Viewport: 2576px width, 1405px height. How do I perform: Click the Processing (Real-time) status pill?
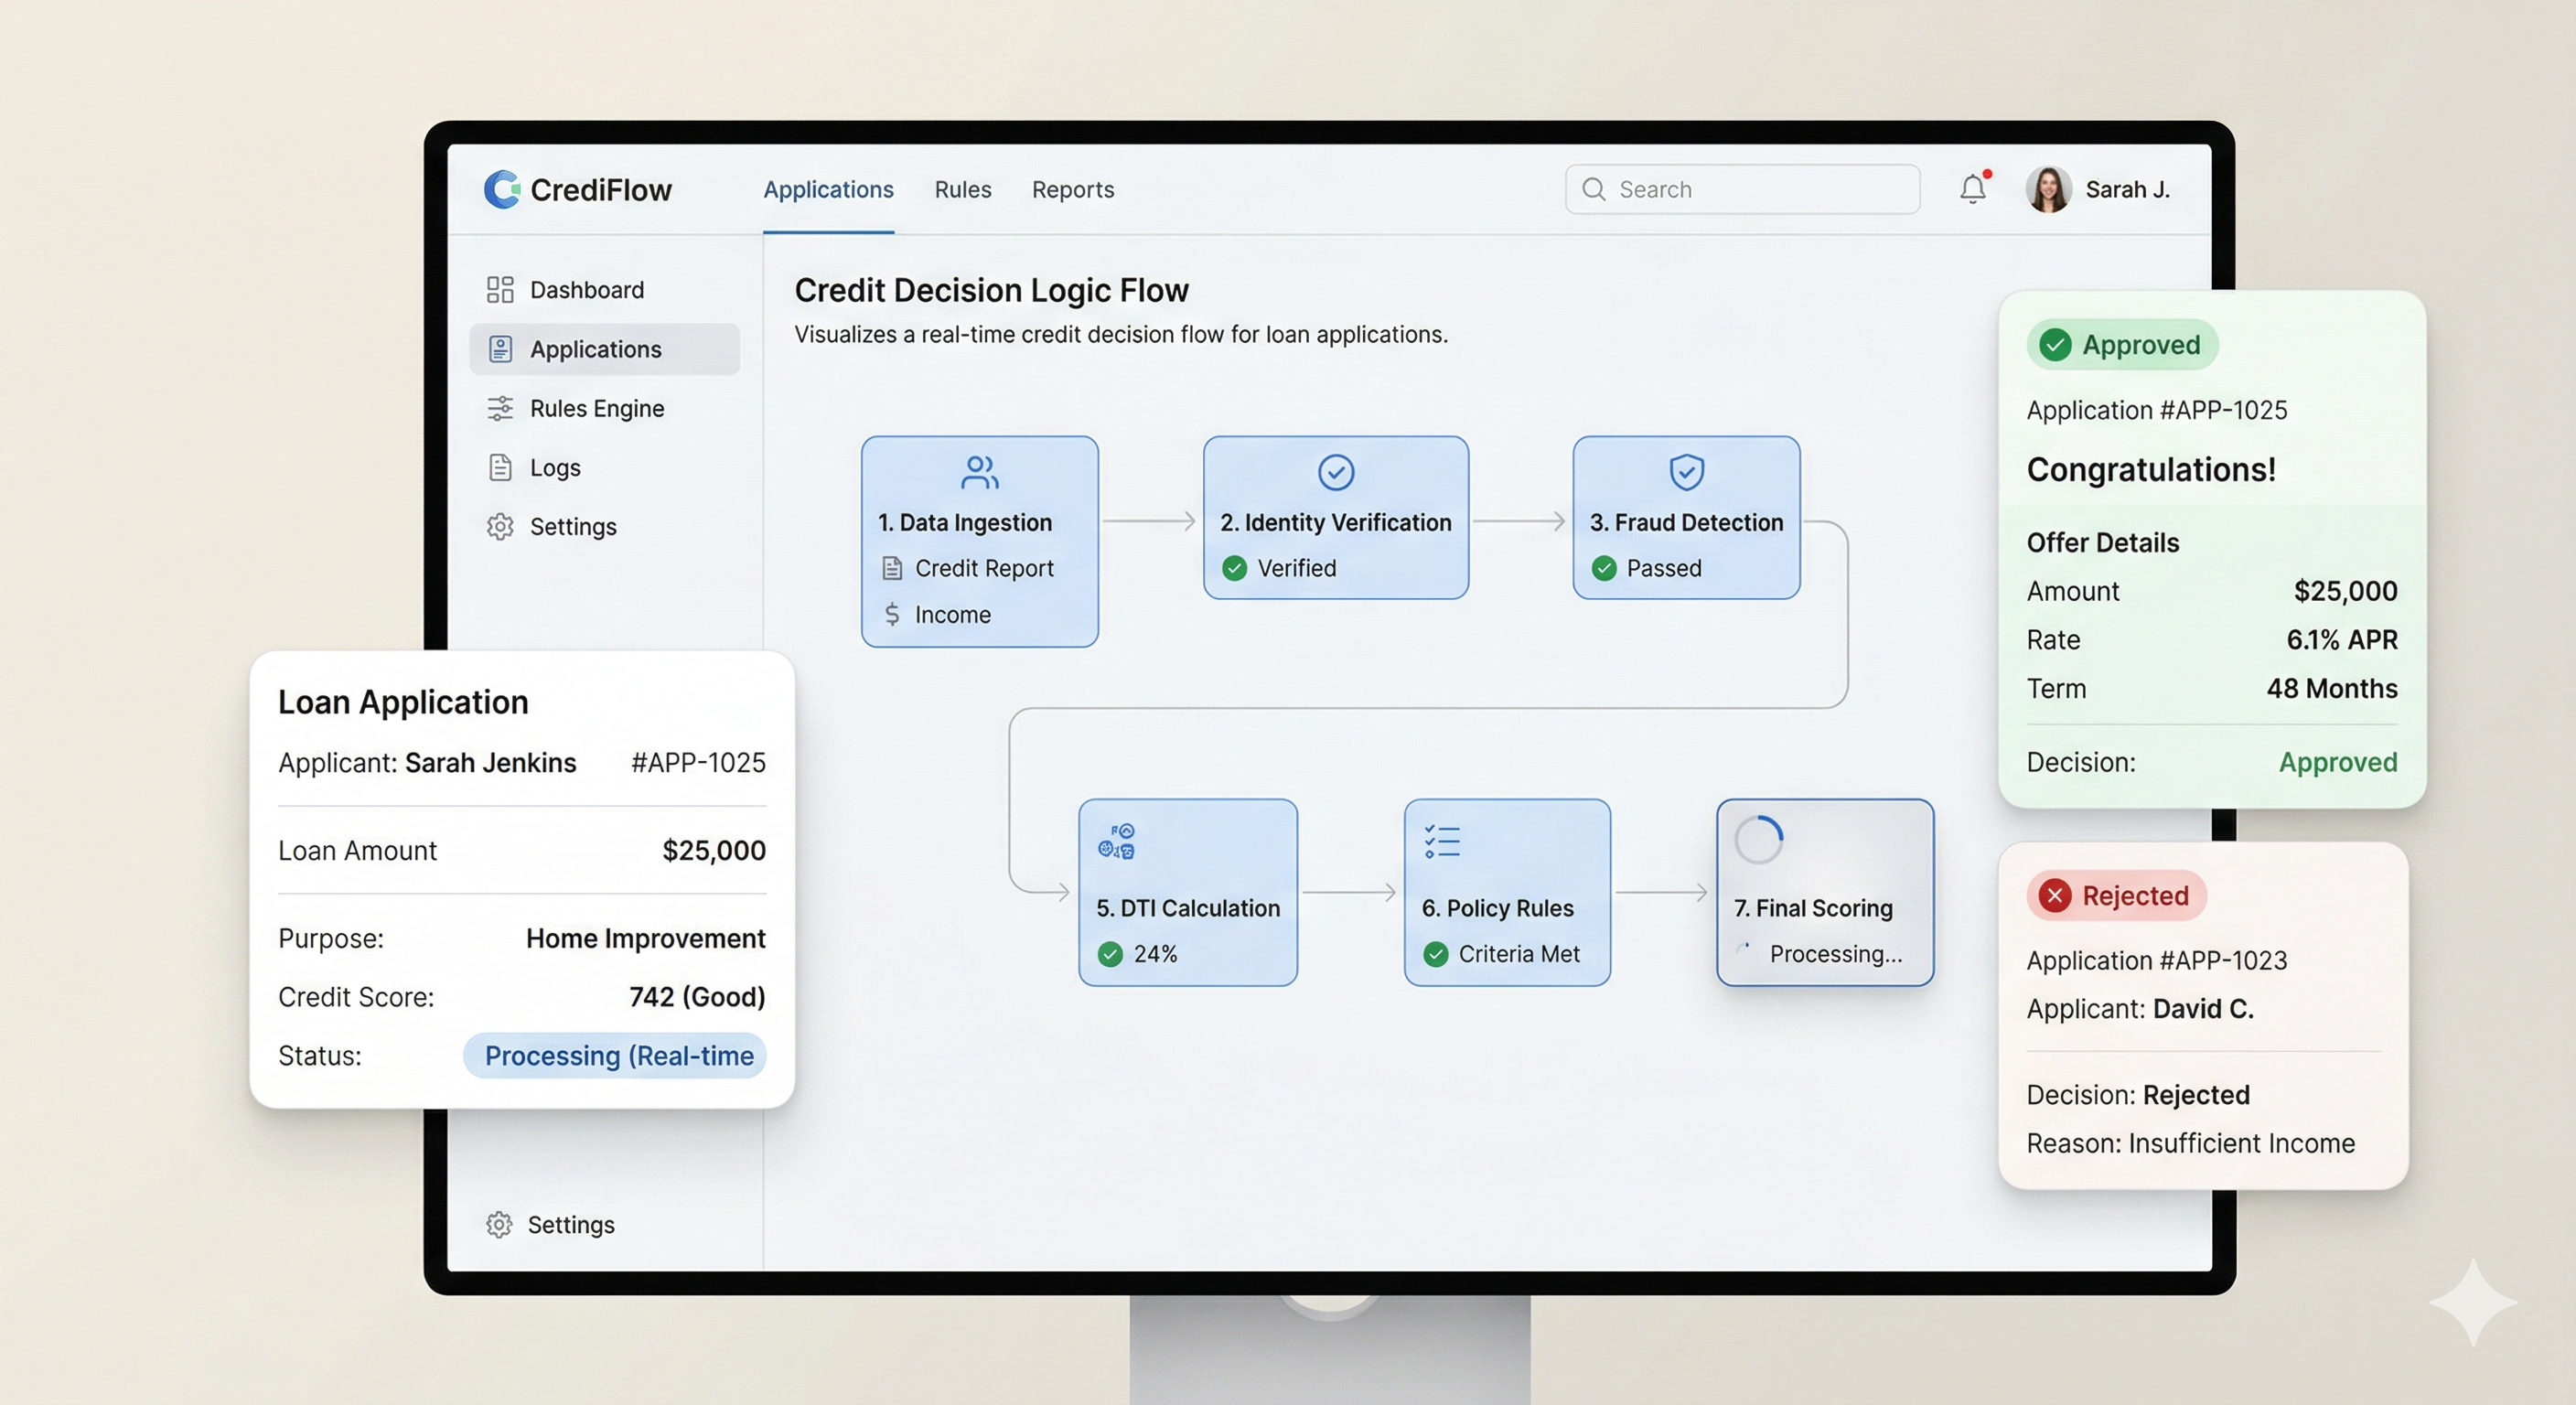614,1055
